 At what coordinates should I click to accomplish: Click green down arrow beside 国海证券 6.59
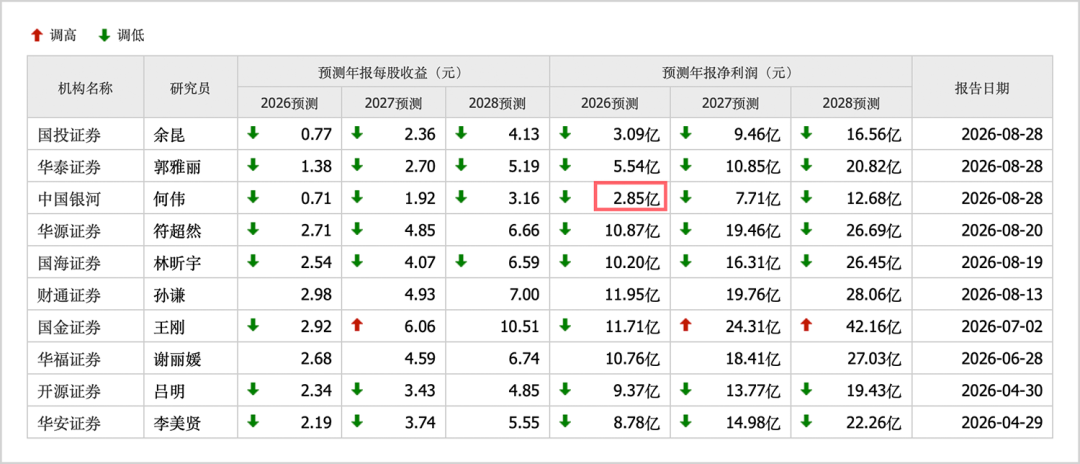pos(461,262)
